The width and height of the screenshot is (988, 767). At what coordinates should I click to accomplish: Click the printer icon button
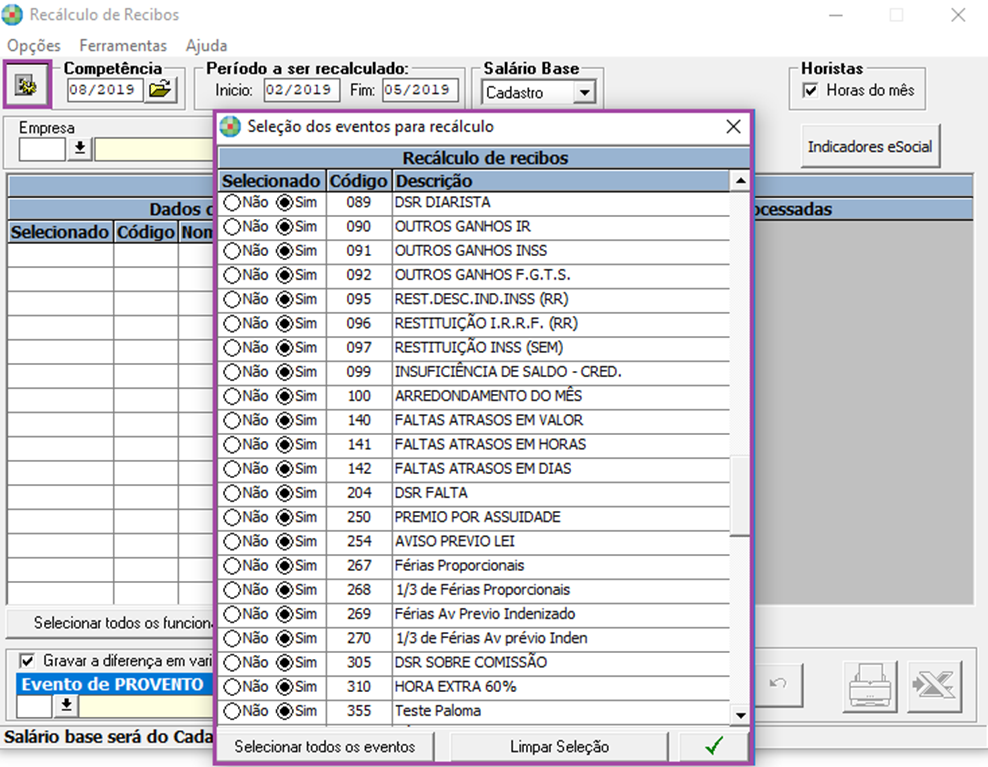870,686
